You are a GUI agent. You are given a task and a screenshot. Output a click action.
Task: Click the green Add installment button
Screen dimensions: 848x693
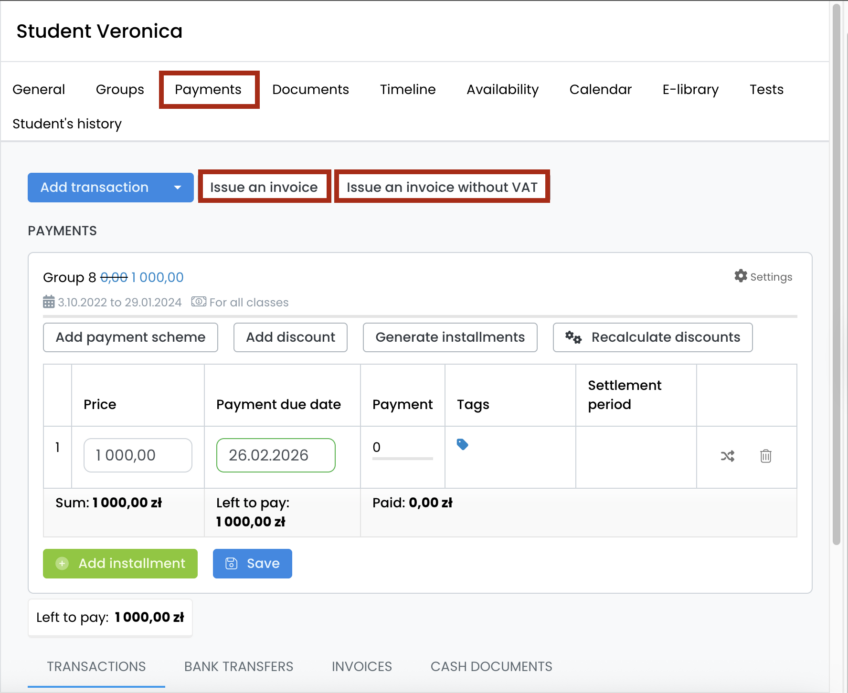[x=120, y=564]
